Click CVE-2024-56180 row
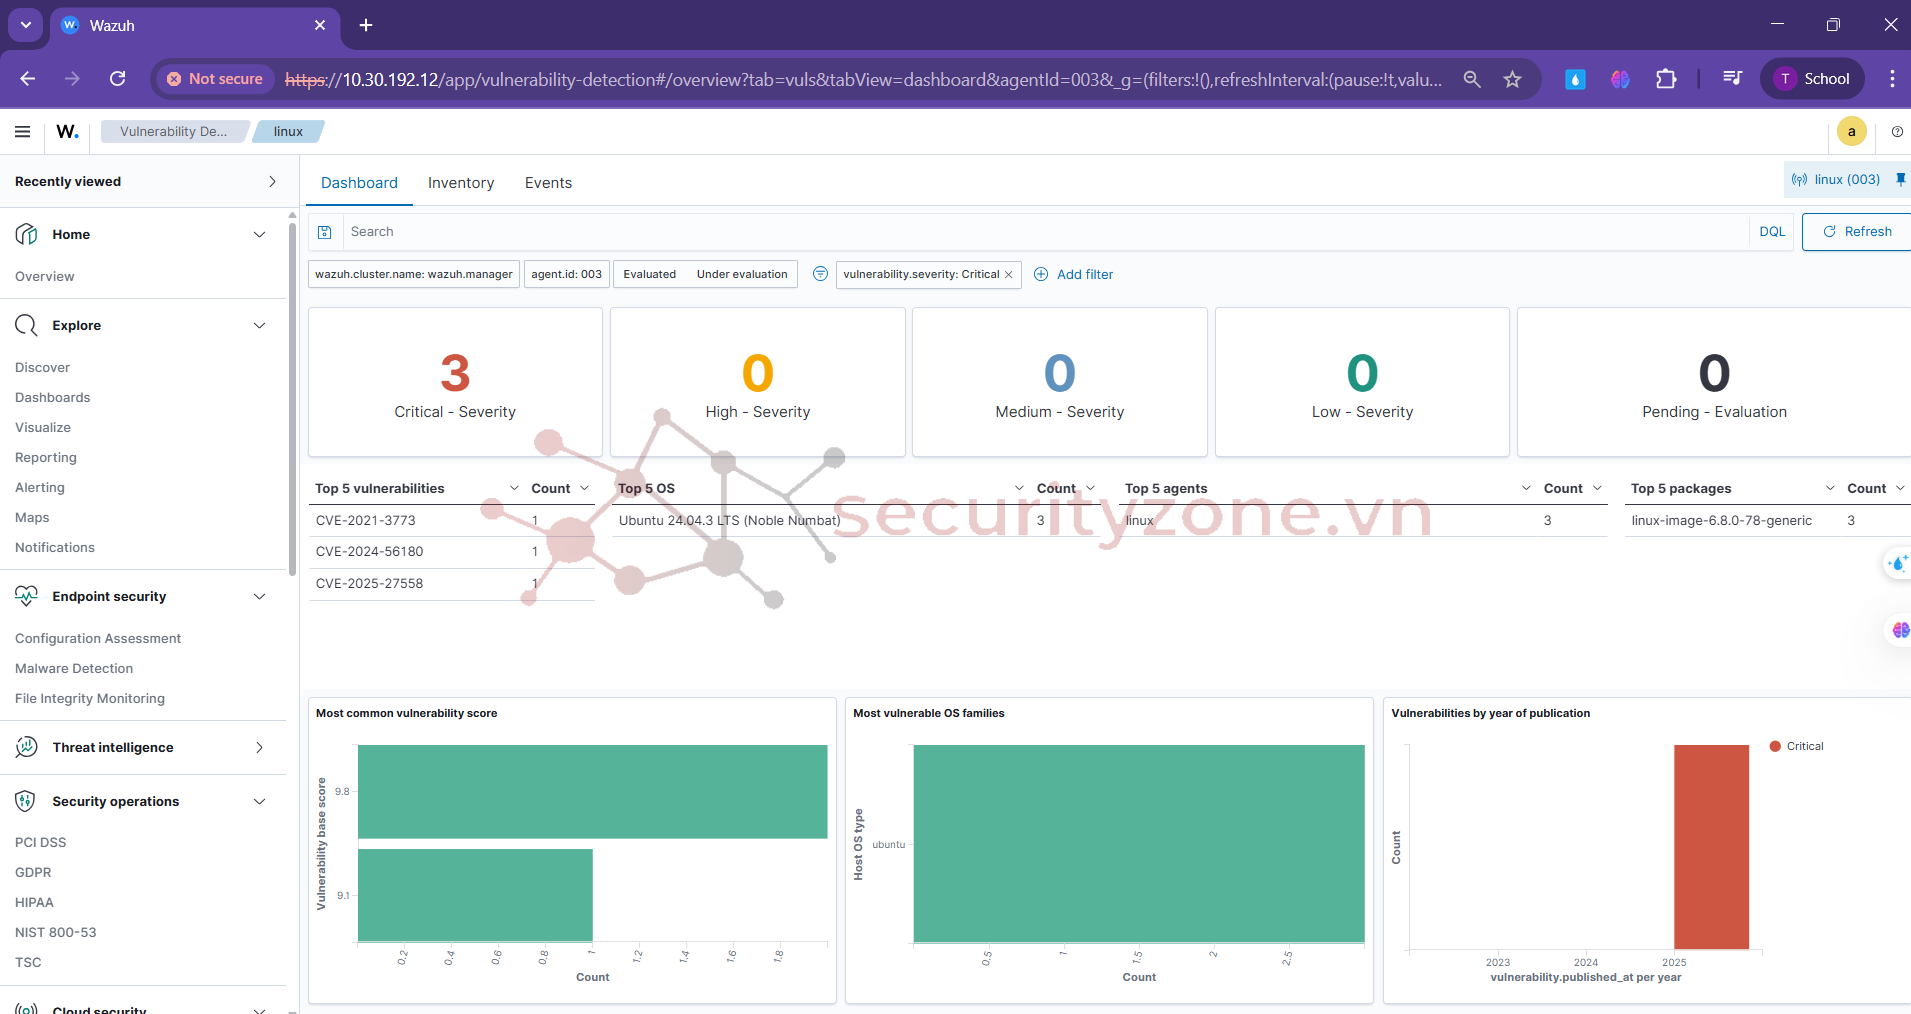Screen dimensions: 1911x1014 452,551
